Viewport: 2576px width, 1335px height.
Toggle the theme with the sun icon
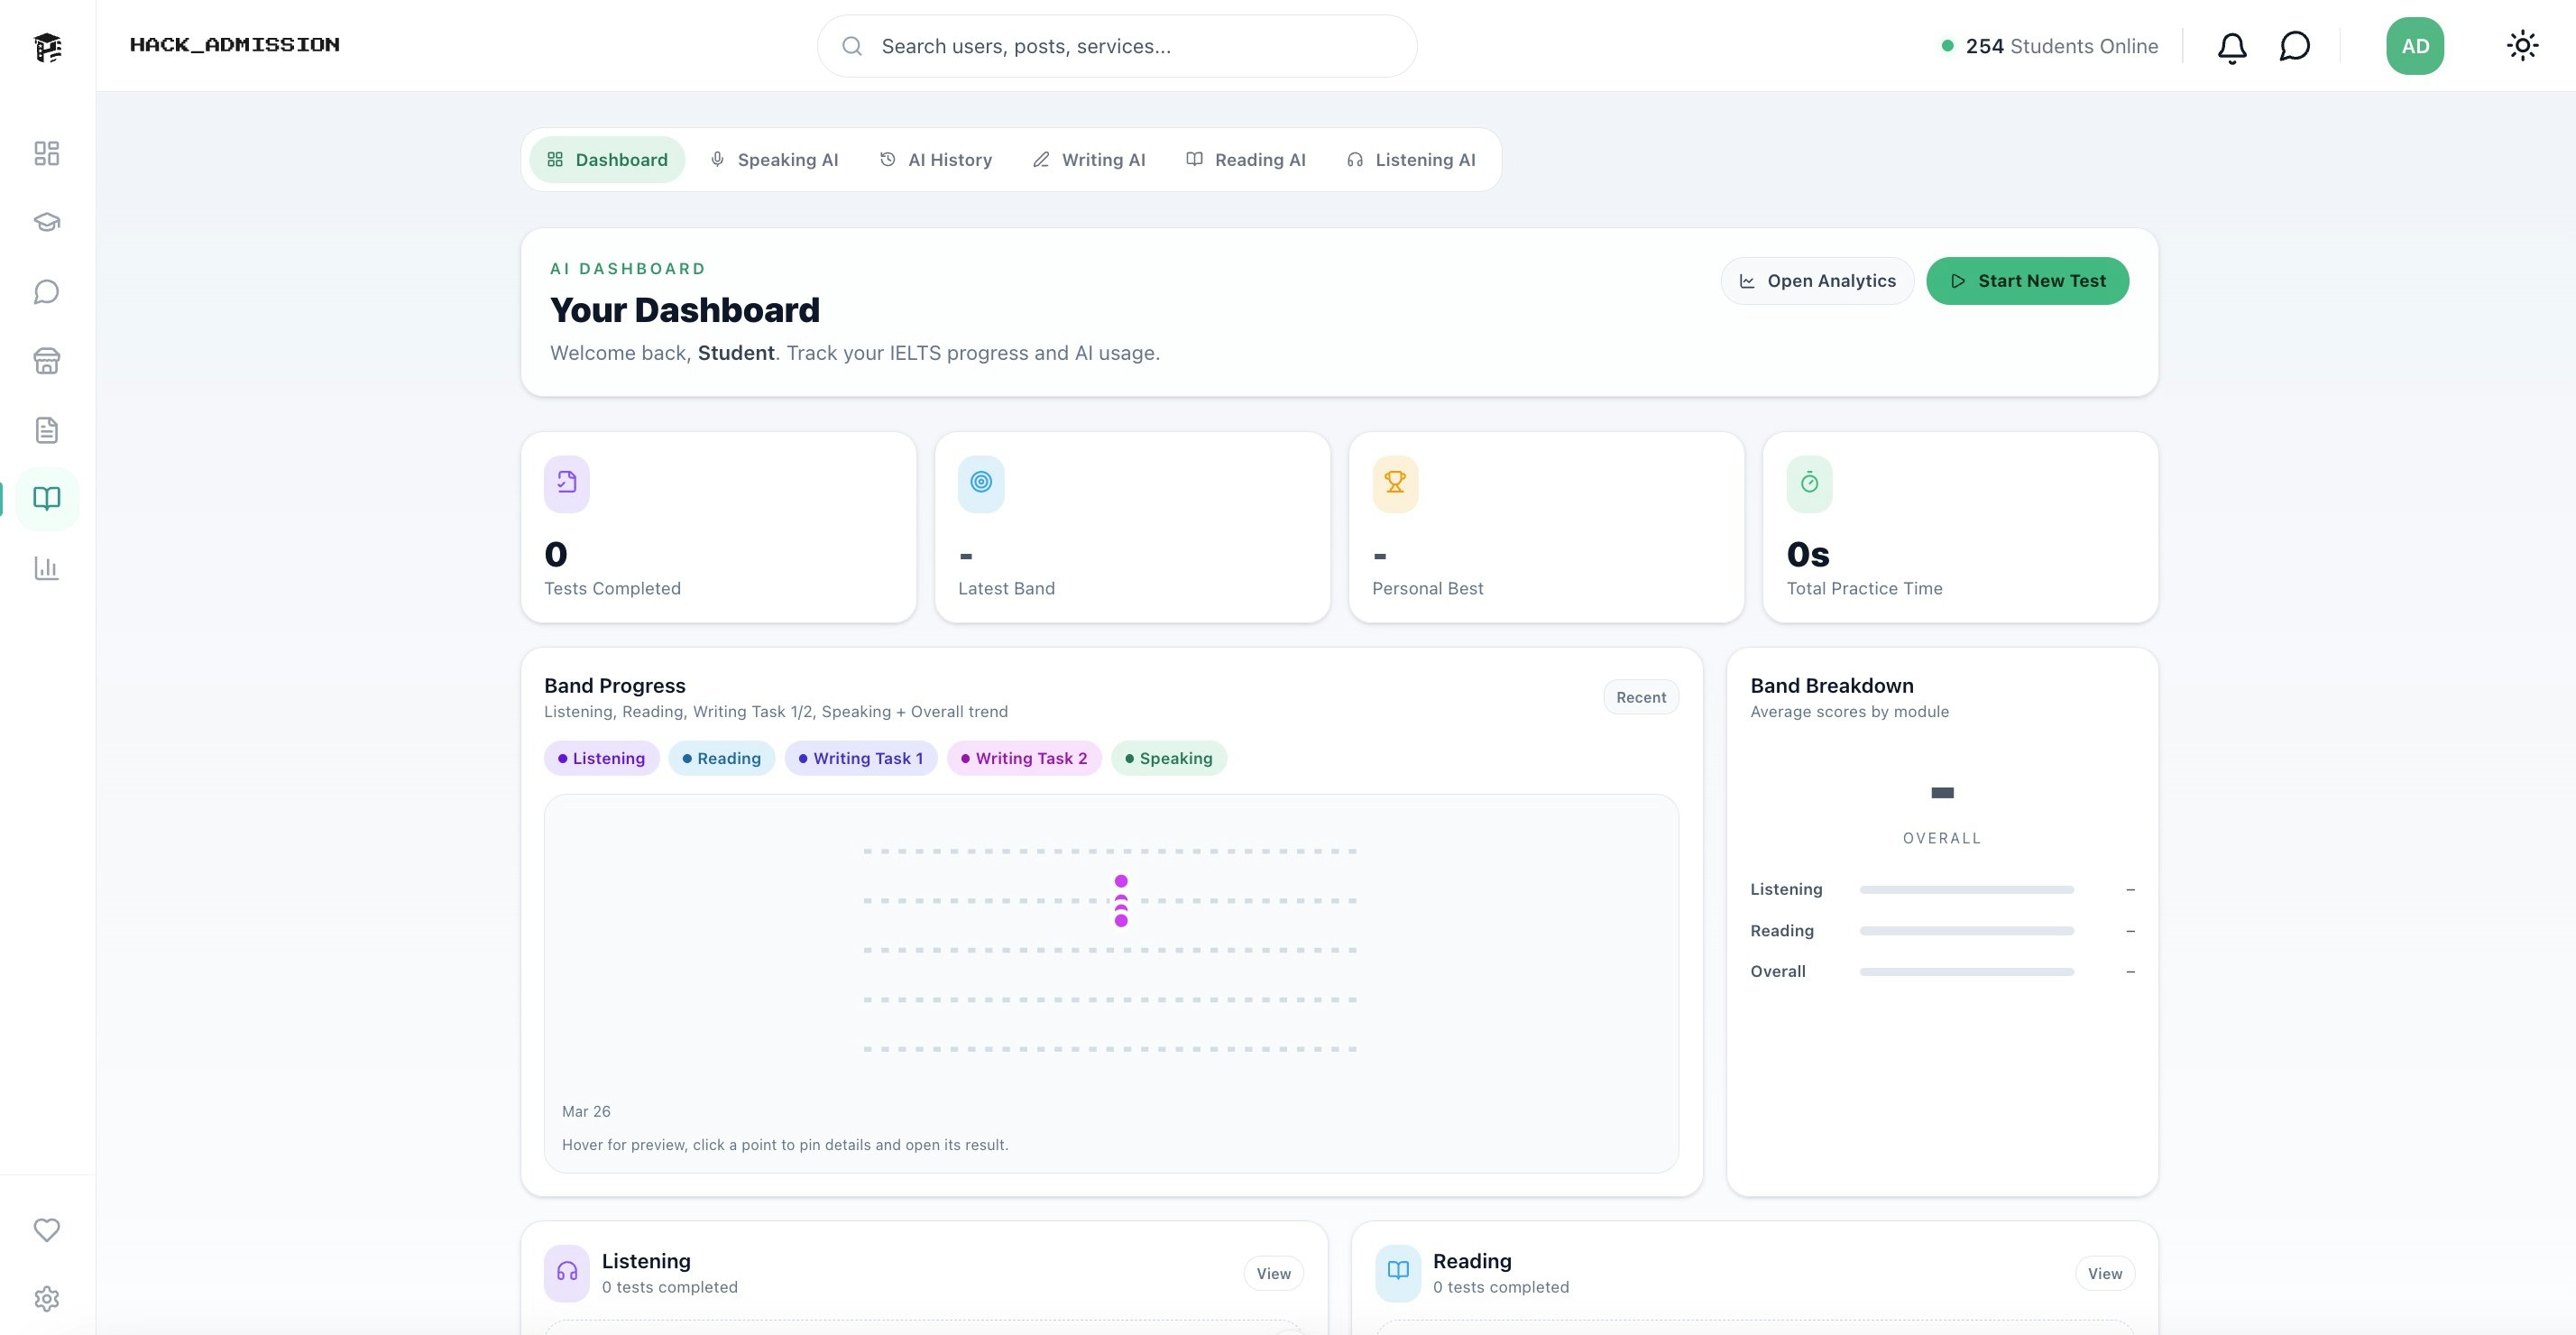(2522, 45)
